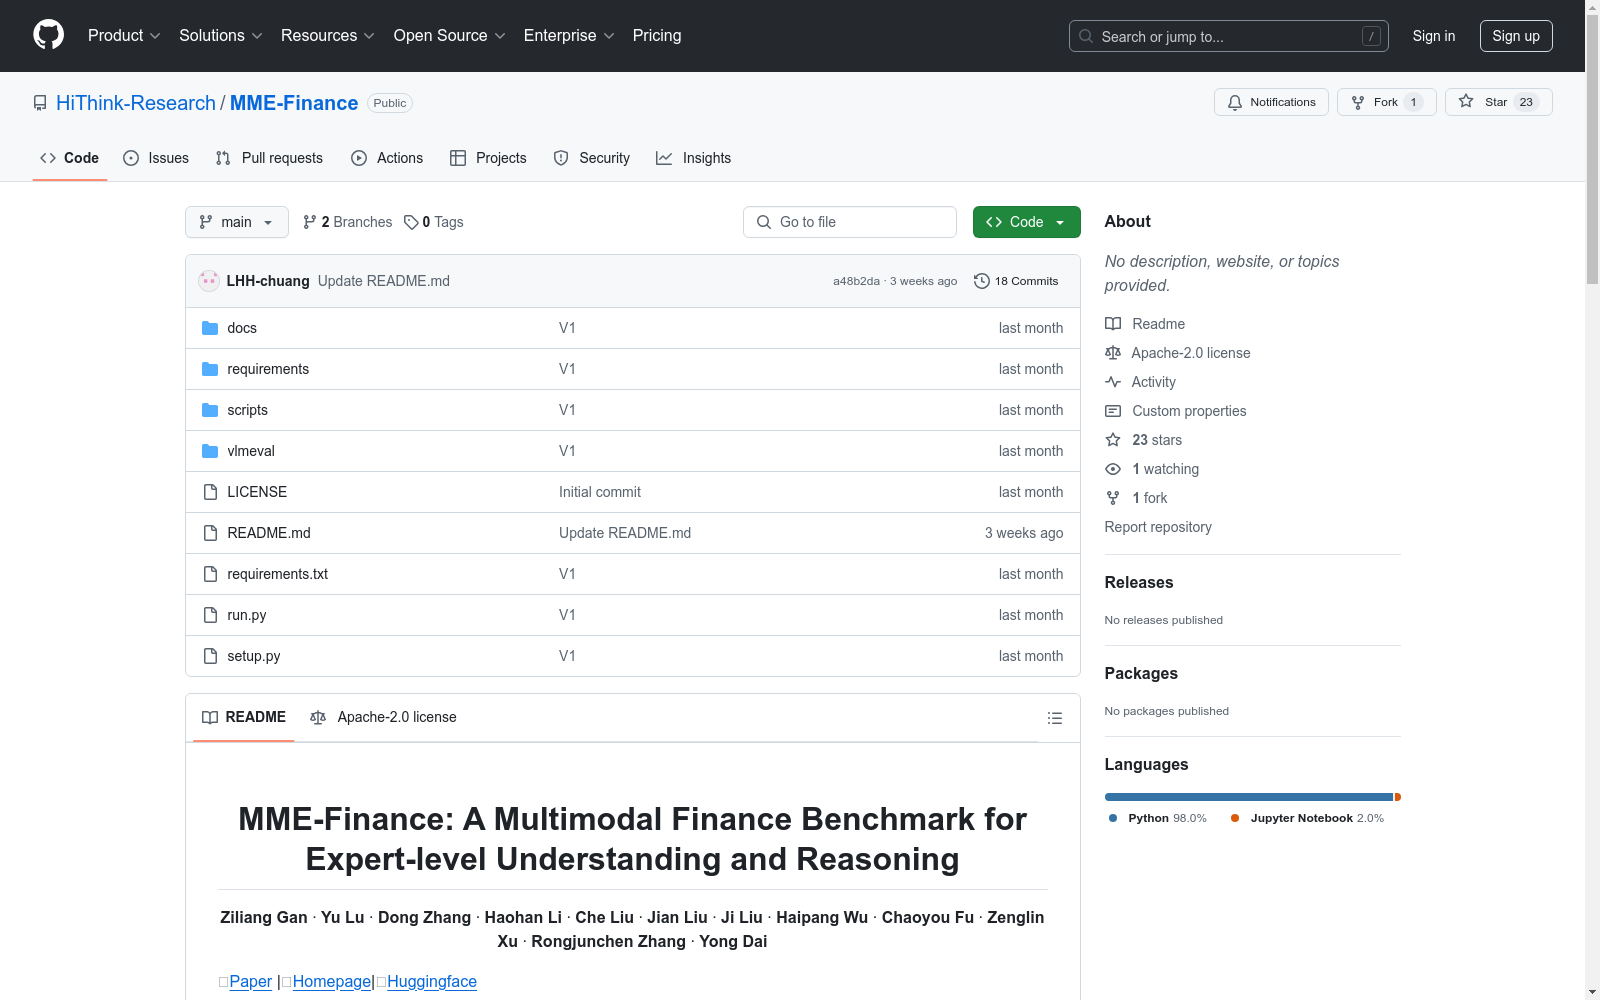Focus the Go to file input
This screenshot has width=1600, height=1000.
850,222
